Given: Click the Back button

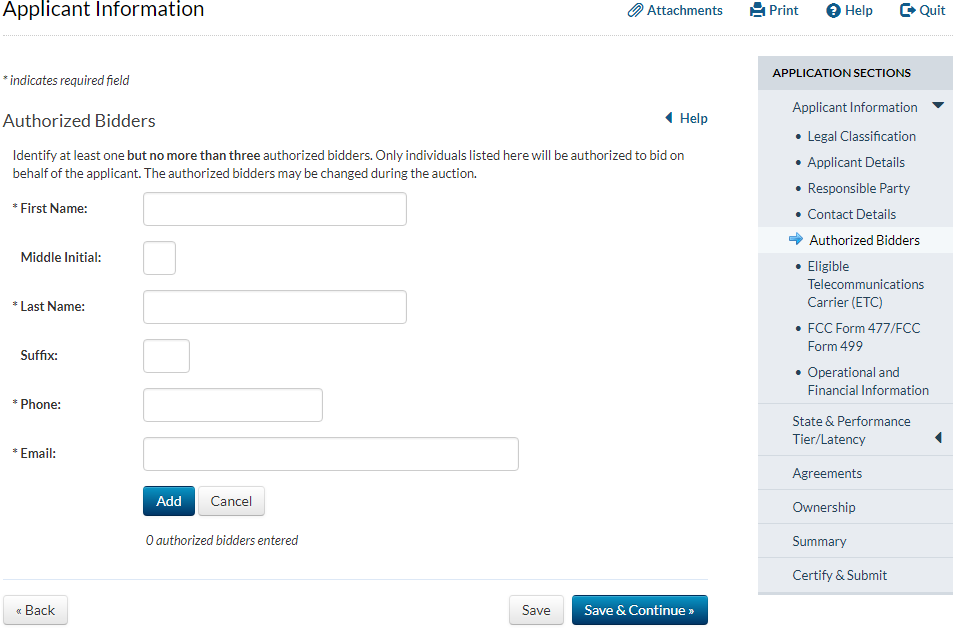Looking at the screenshot, I should click(36, 610).
